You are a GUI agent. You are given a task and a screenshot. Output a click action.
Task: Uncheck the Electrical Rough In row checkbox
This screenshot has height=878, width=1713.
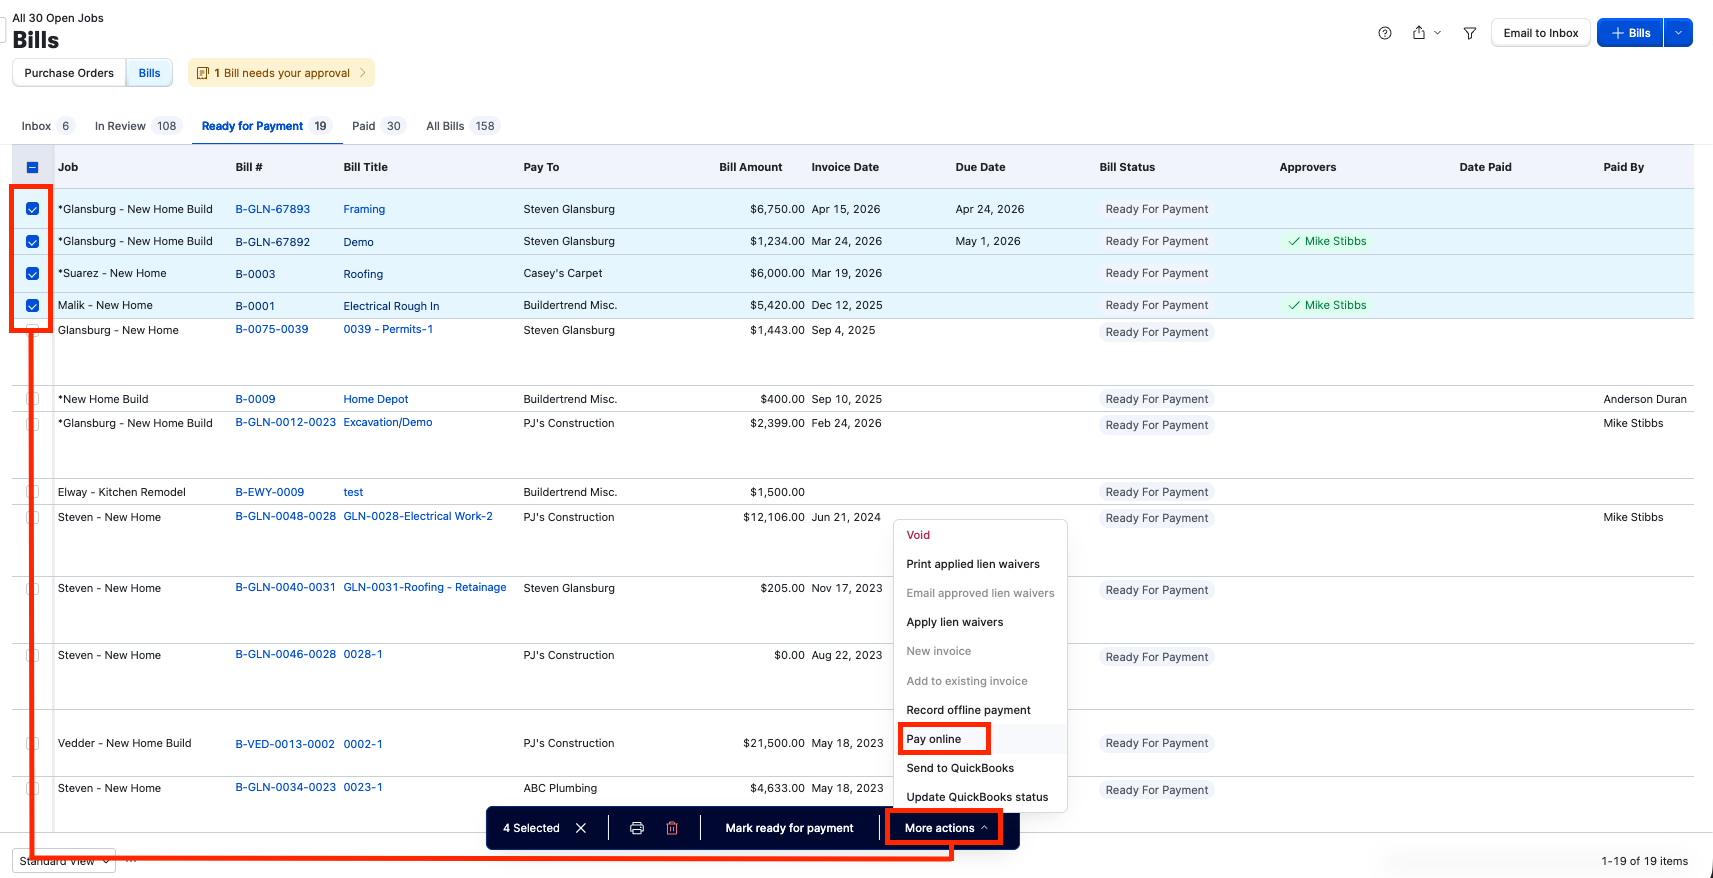[x=32, y=305]
